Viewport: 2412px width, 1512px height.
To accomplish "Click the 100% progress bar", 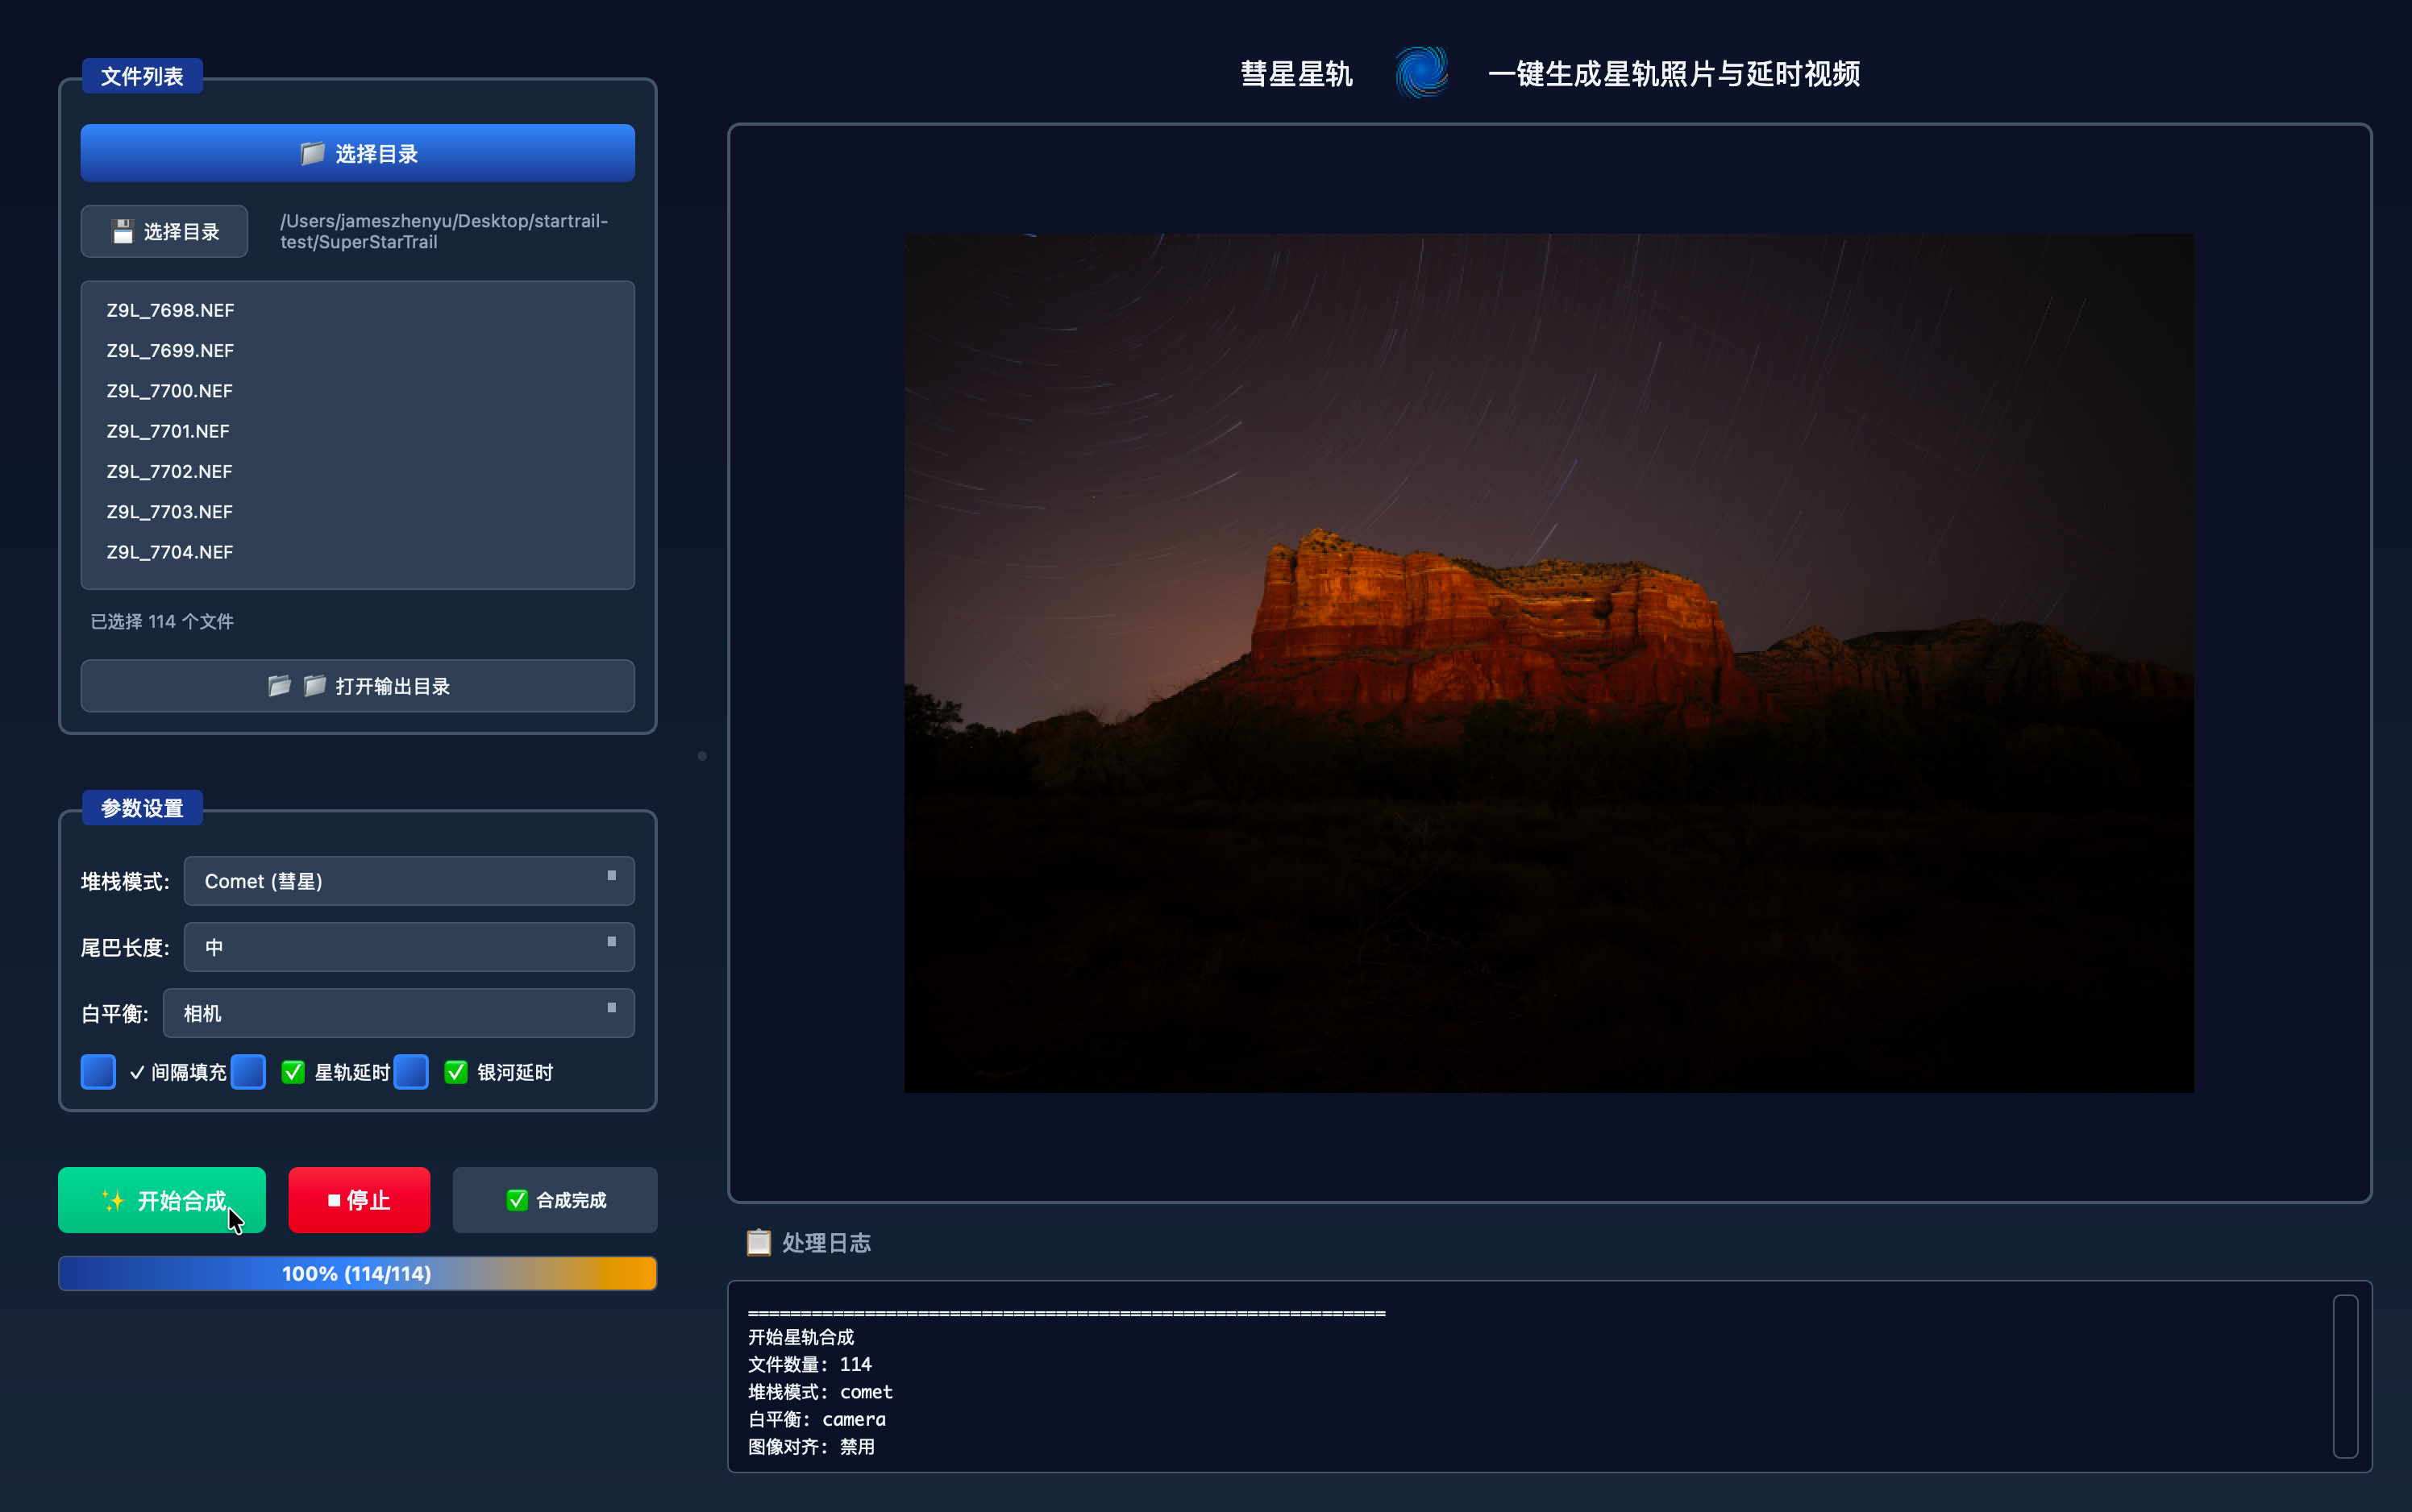I will point(357,1273).
